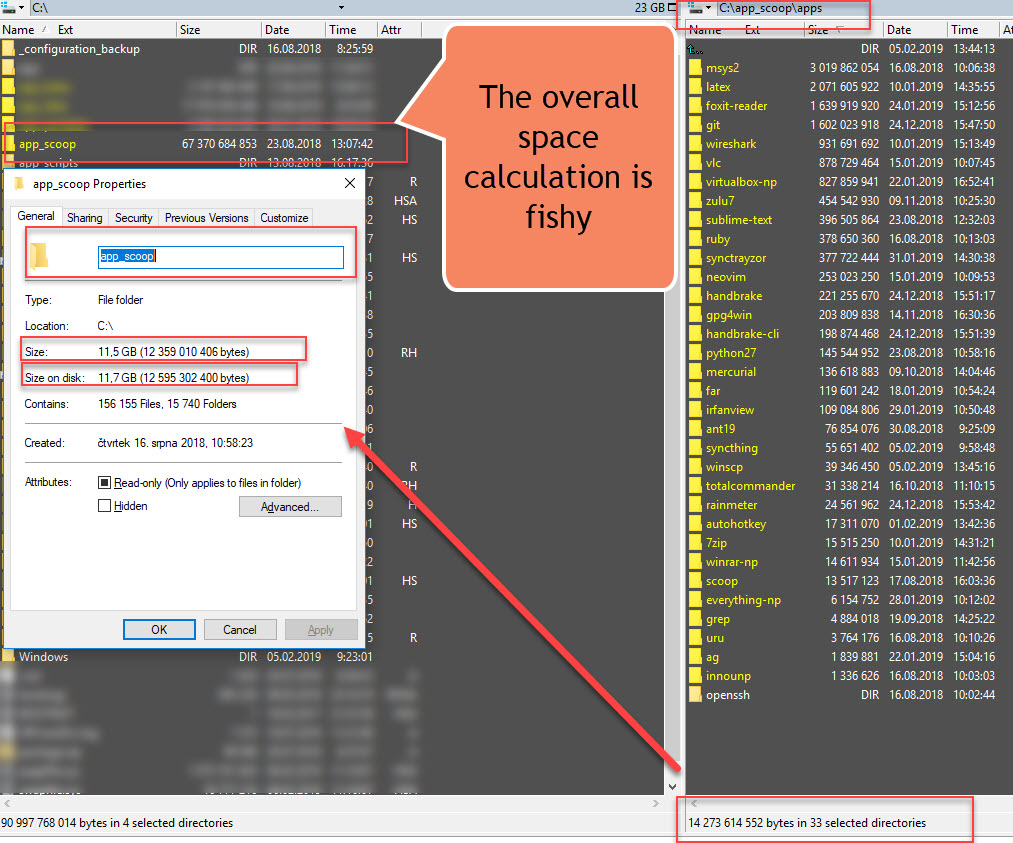Toggle the Read-only attribute checkbox
Screen dimensions: 1013x843
(x=105, y=483)
